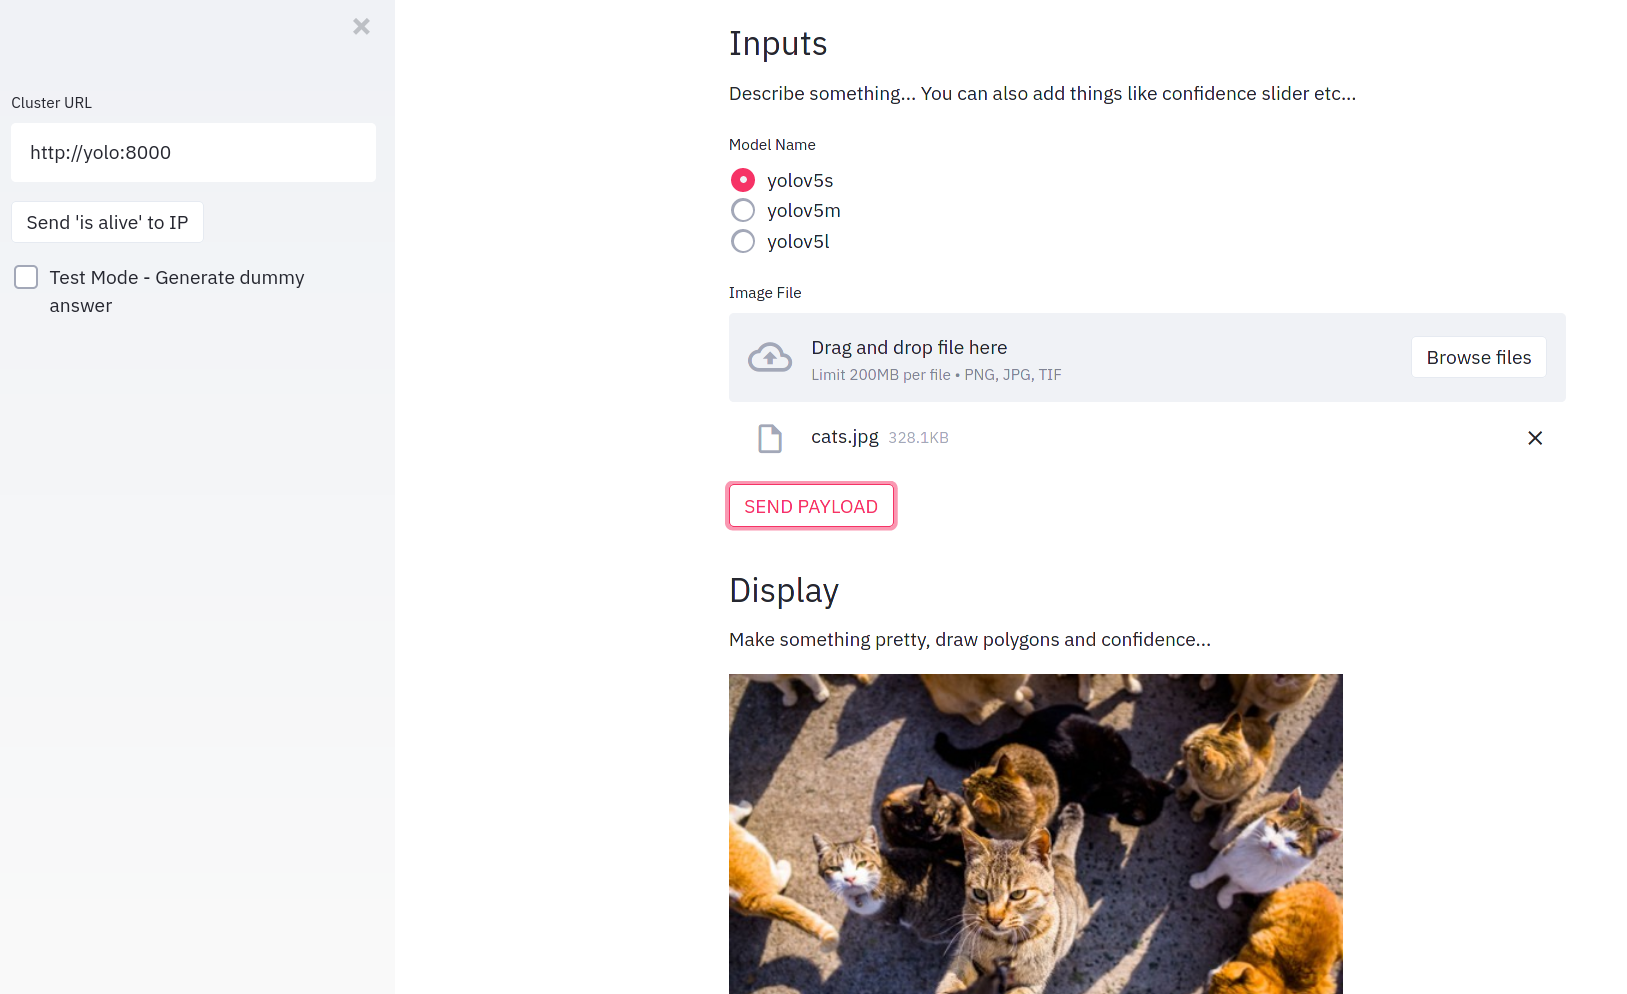Enable Test Mode dummy answer checkbox

pyautogui.click(x=27, y=278)
